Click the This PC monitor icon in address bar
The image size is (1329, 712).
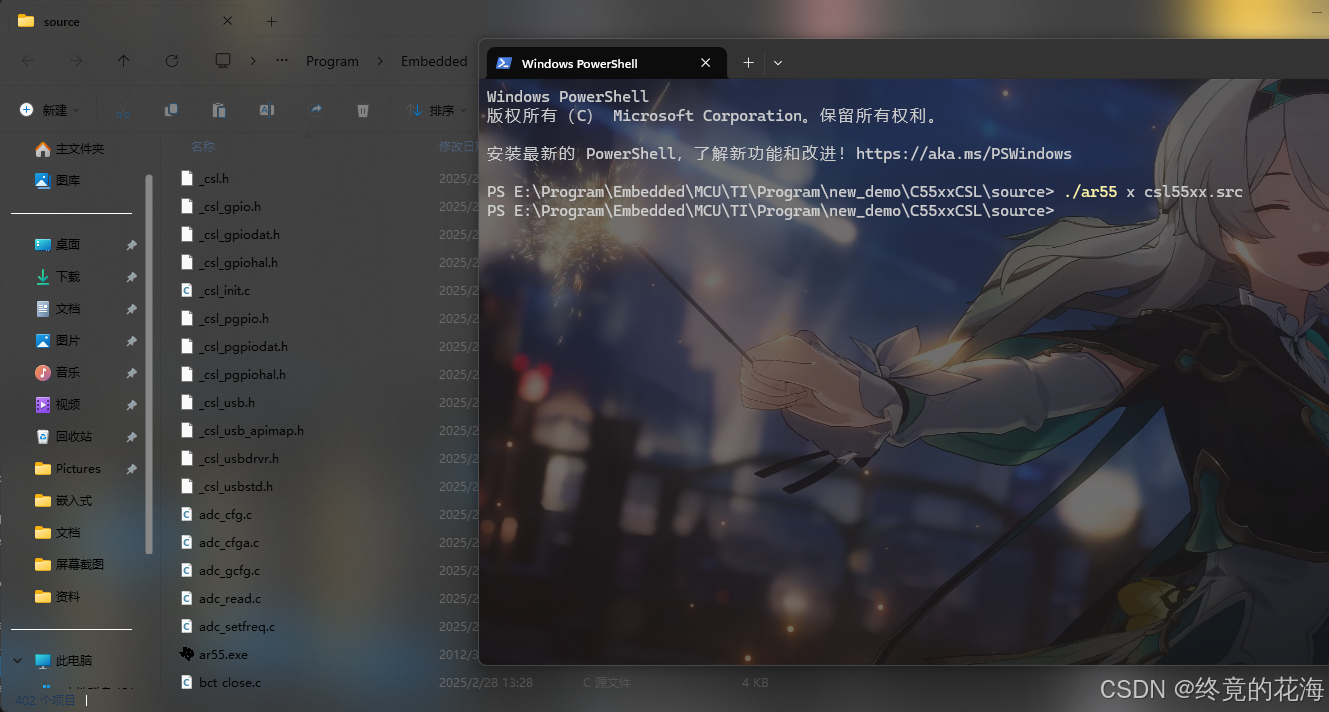[x=223, y=61]
